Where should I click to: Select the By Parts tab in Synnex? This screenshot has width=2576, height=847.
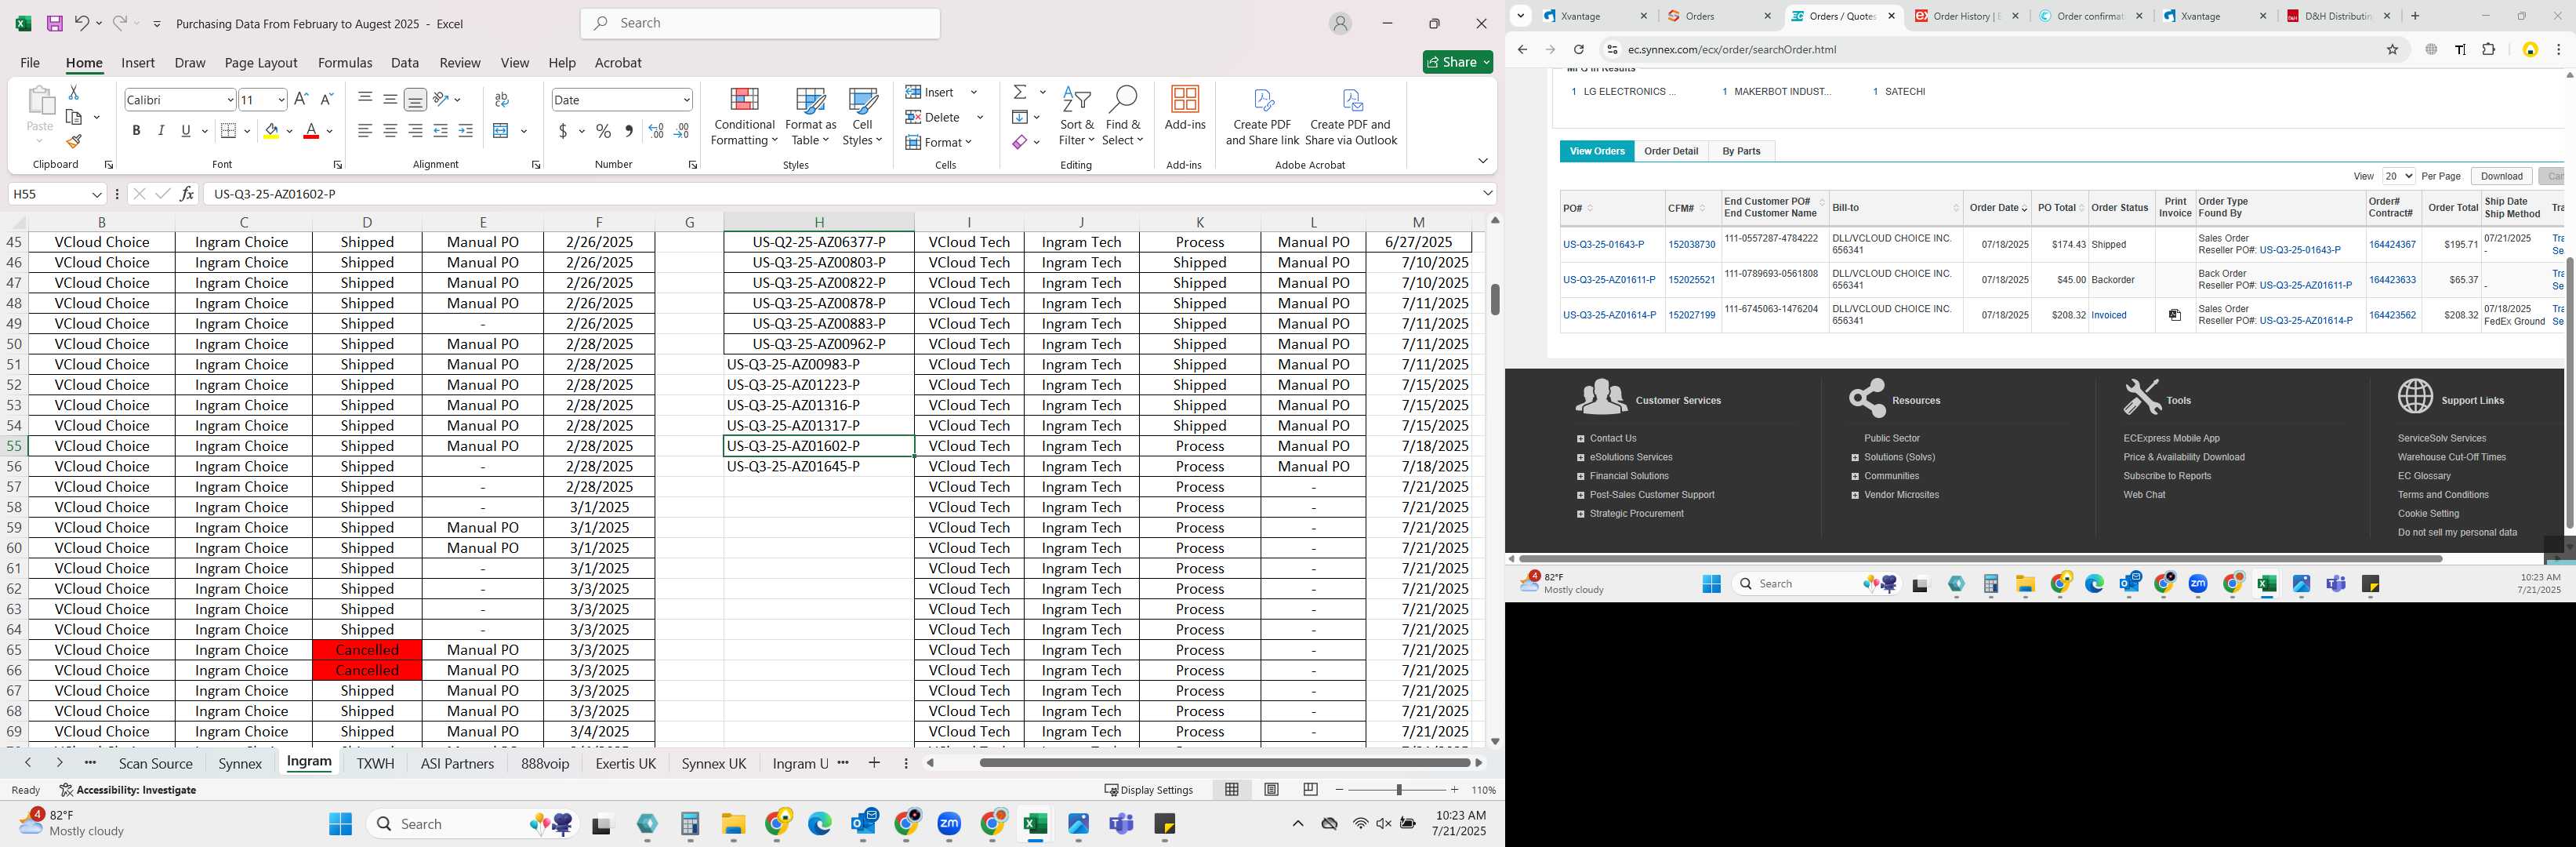[x=1741, y=151]
